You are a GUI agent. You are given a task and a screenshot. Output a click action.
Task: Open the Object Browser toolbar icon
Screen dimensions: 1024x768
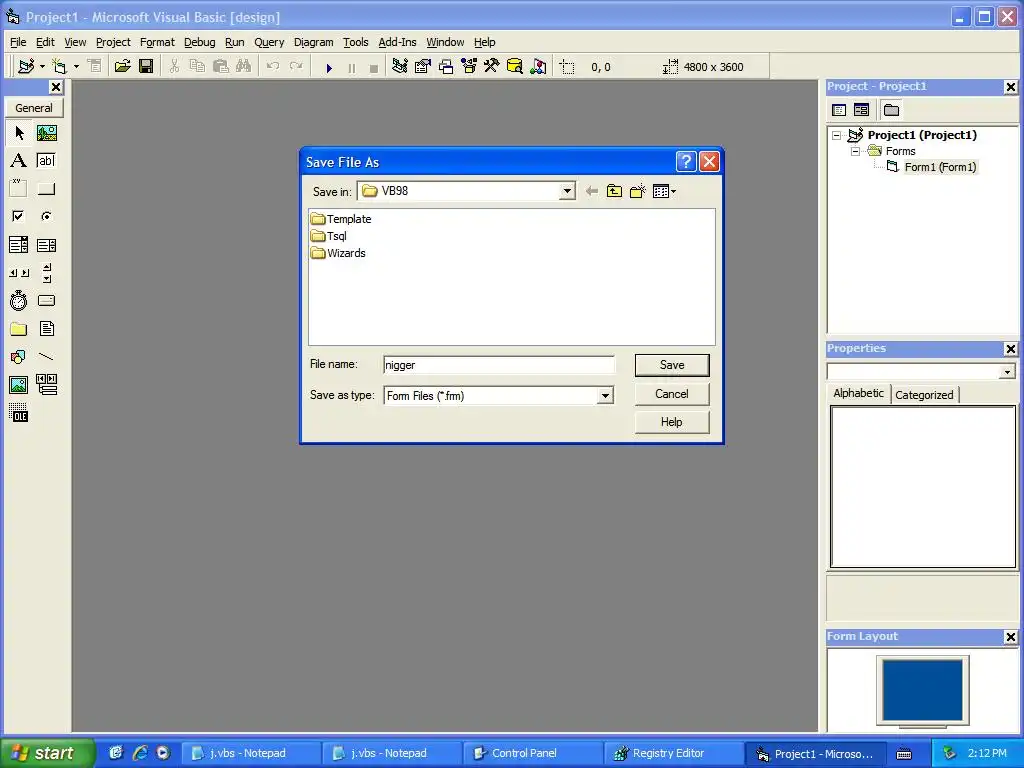[469, 67]
